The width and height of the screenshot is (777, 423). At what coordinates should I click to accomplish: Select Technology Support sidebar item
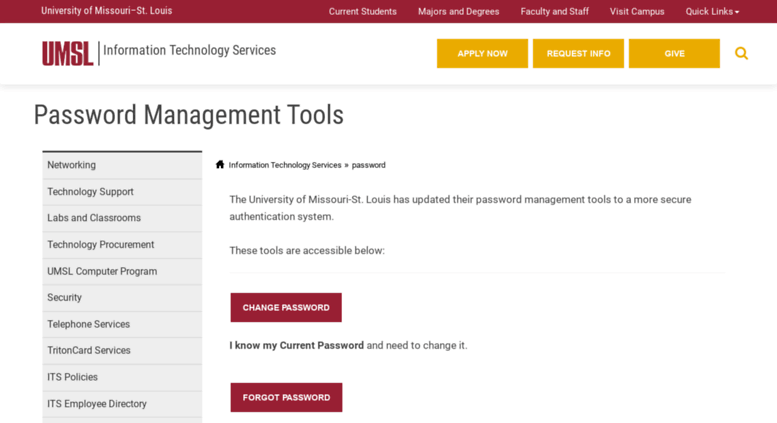(x=122, y=192)
